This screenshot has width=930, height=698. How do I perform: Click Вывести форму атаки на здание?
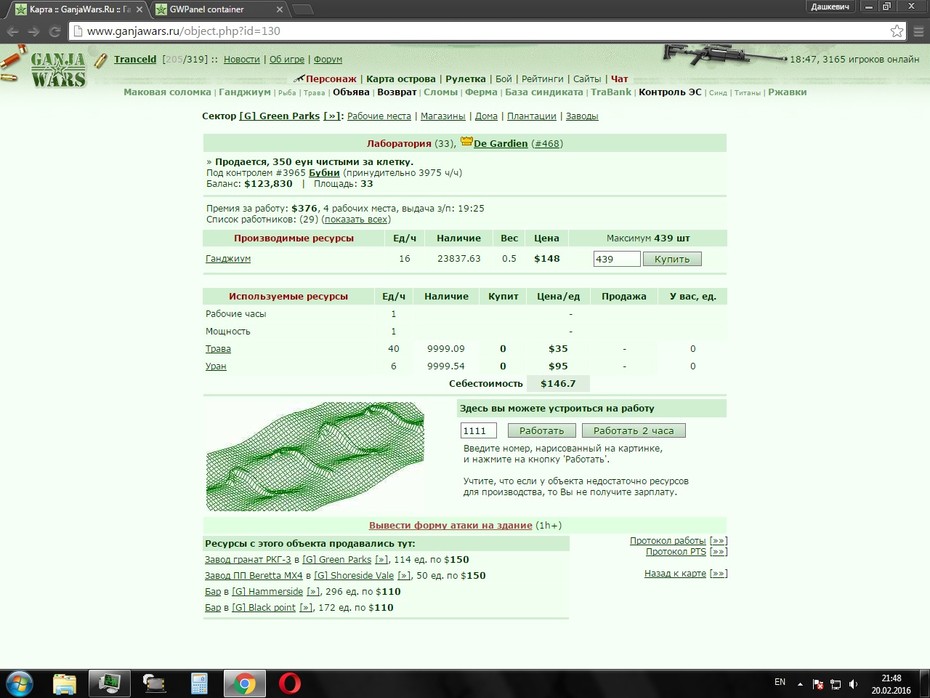(450, 525)
